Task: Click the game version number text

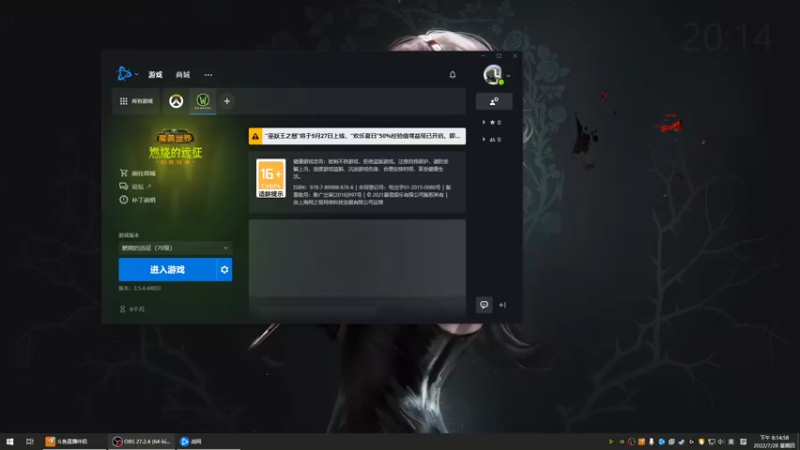Action: click(140, 288)
